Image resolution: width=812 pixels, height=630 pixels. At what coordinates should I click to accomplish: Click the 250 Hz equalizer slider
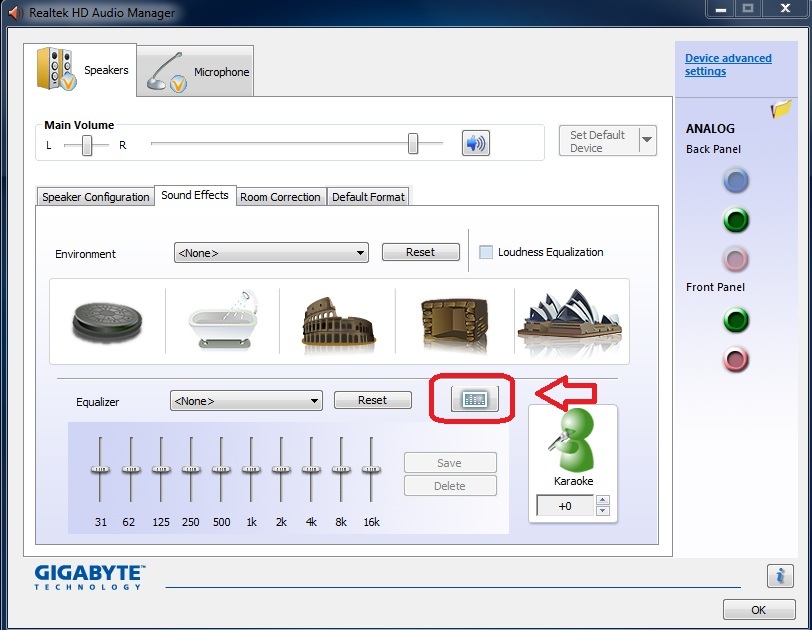[191, 470]
